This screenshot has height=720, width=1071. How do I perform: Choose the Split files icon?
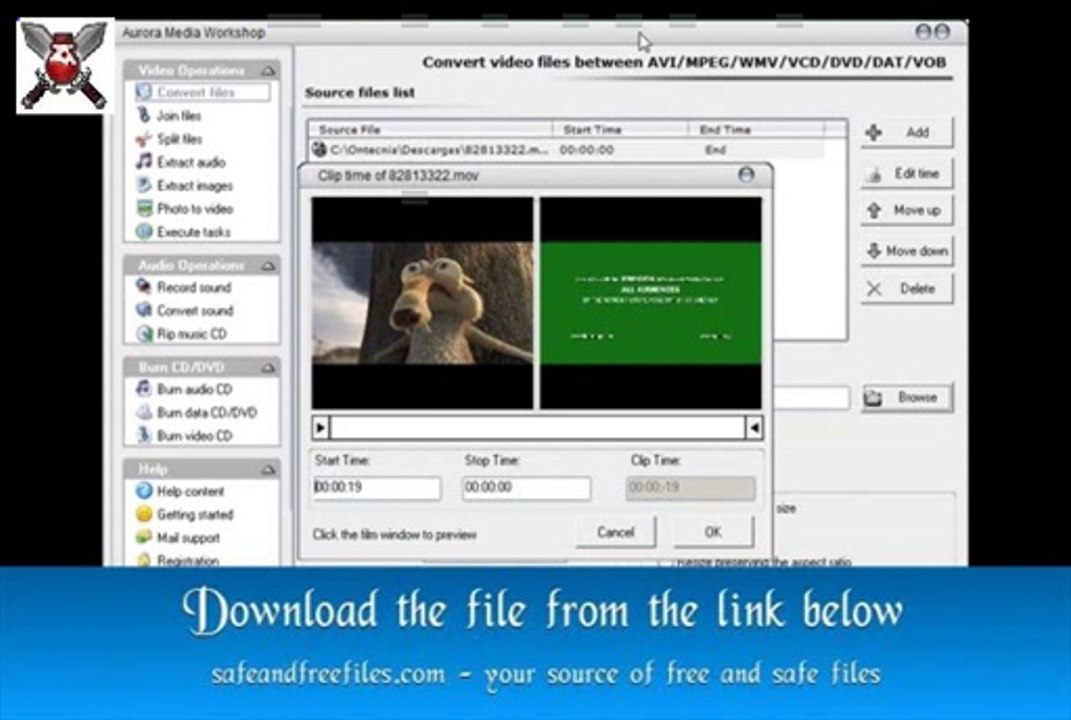point(143,139)
